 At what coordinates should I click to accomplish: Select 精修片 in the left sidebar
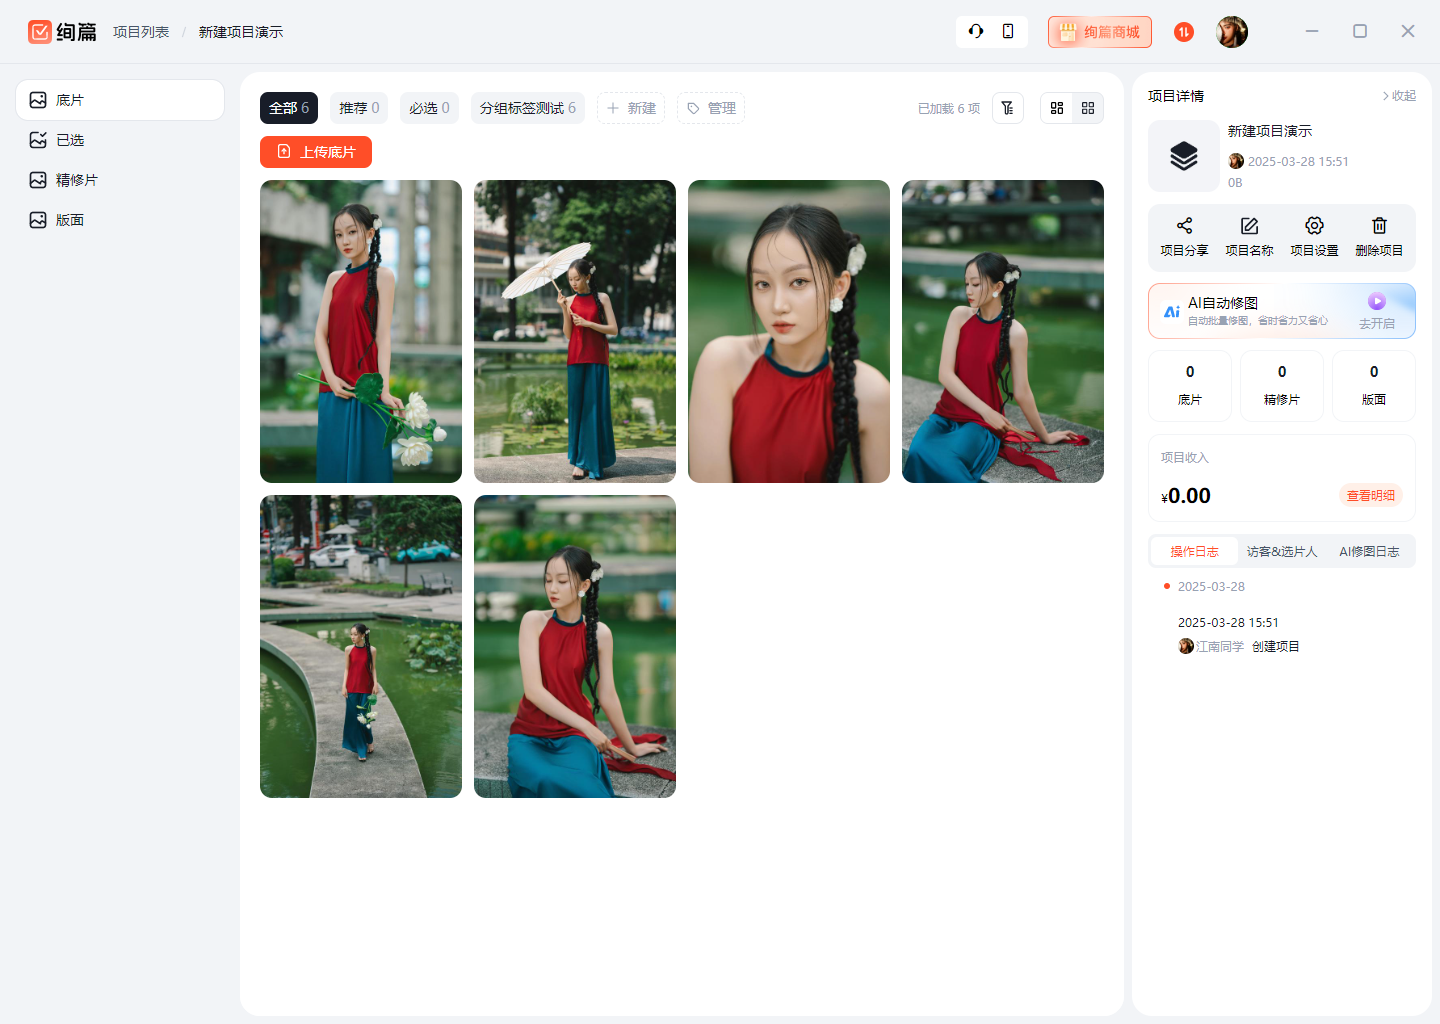pos(120,180)
